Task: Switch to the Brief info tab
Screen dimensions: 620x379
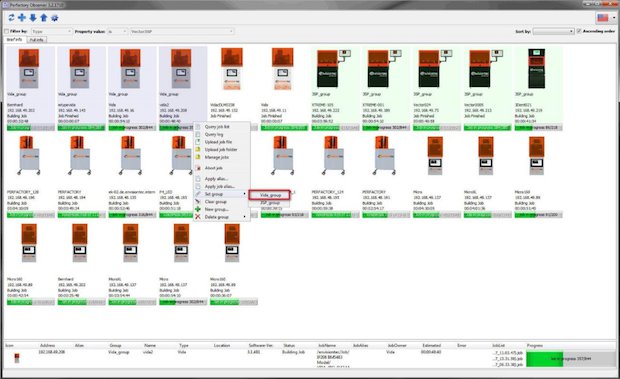Action: pos(15,40)
